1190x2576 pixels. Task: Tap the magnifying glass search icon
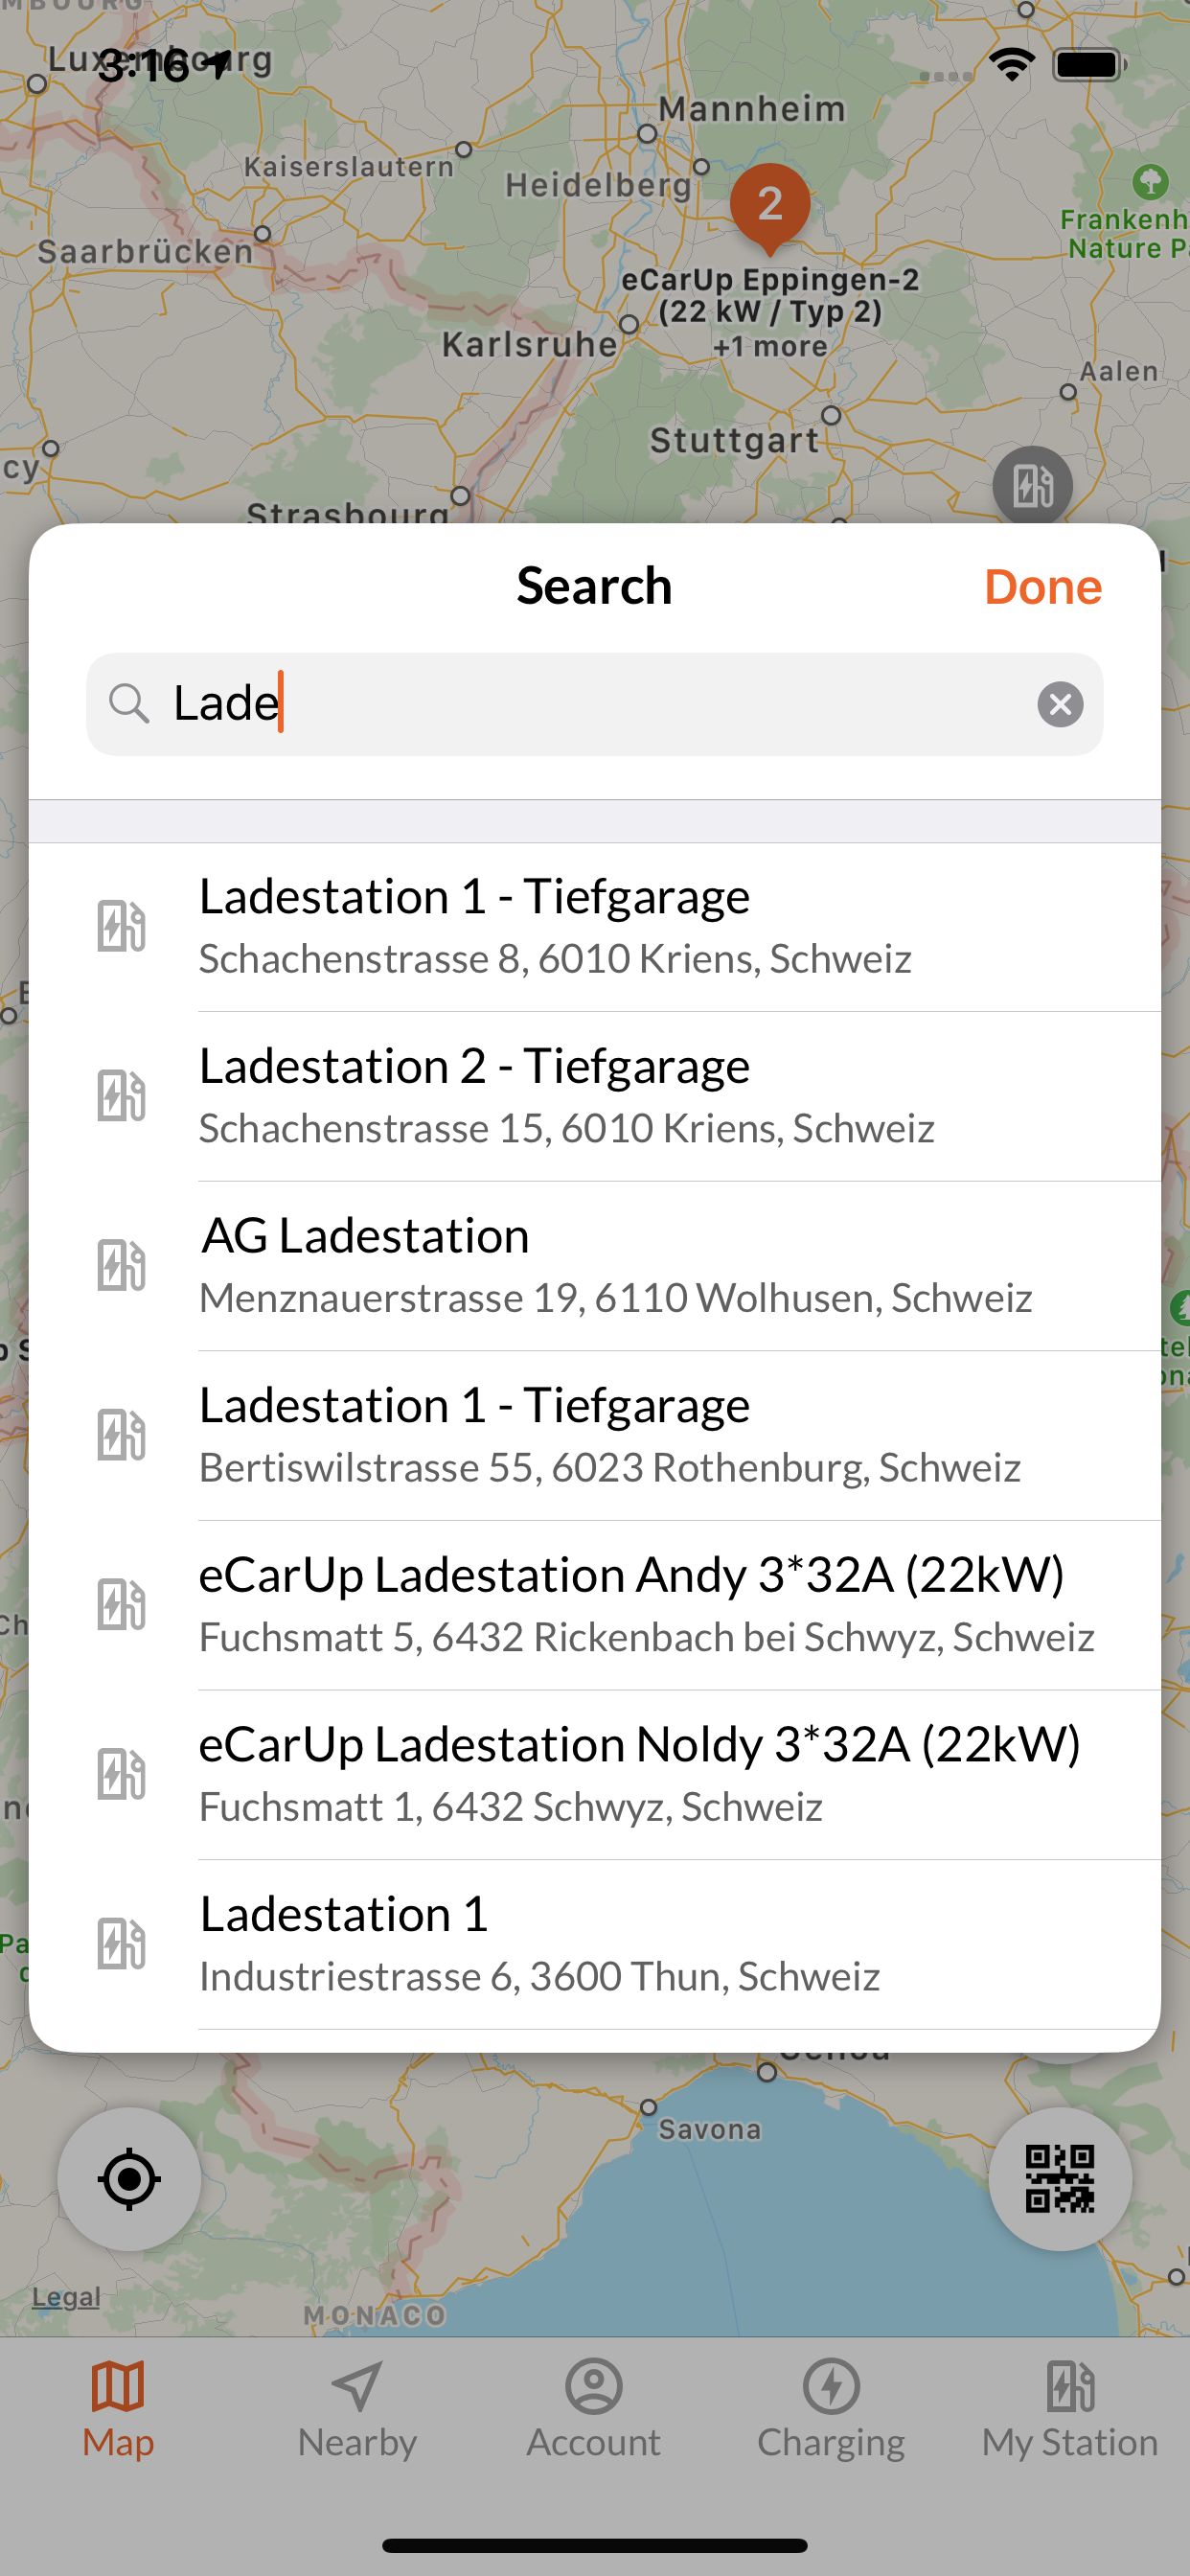tap(129, 703)
